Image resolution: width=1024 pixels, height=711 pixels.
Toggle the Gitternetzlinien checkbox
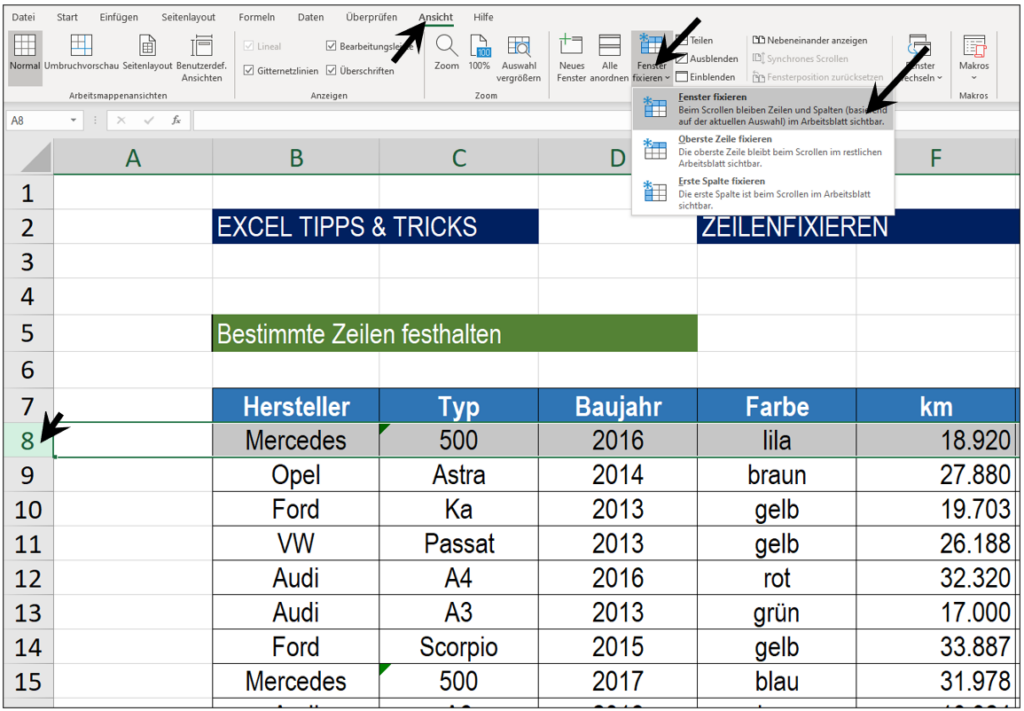pos(248,71)
